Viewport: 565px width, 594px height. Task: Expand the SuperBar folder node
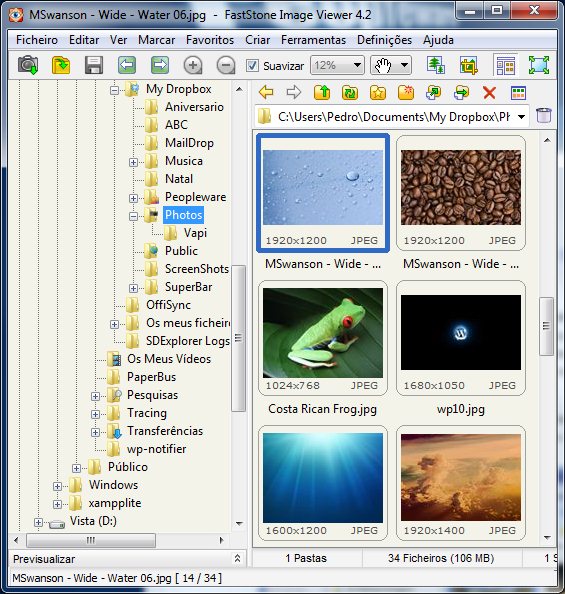(133, 288)
